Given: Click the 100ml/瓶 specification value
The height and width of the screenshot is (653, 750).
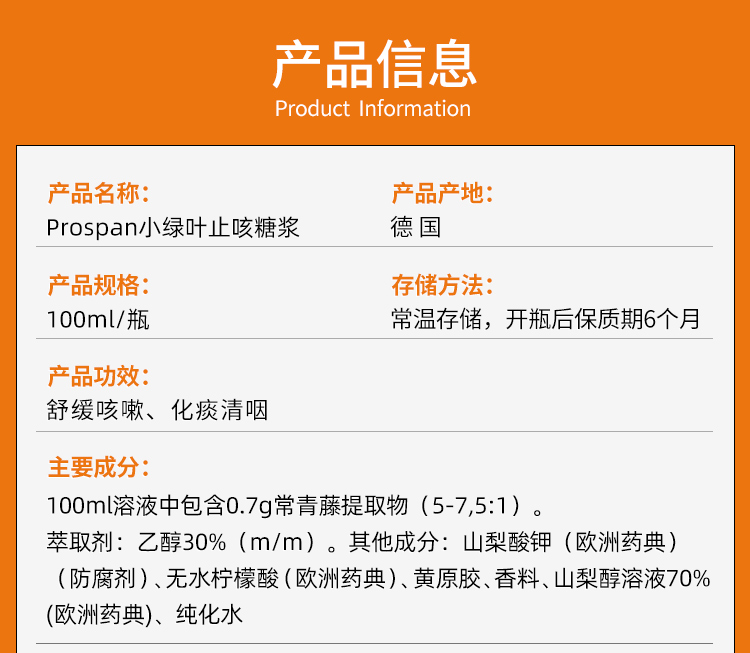Looking at the screenshot, I should coord(98,320).
